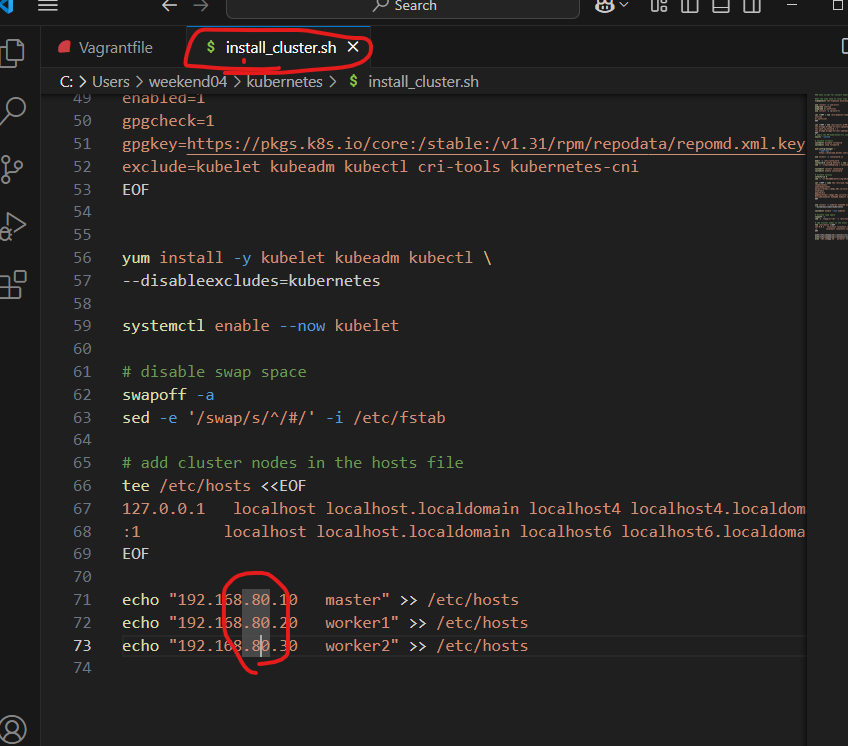Click 'systemctl enable --now kubelet' line
Viewport: 848px width, 746px height.
pos(261,326)
